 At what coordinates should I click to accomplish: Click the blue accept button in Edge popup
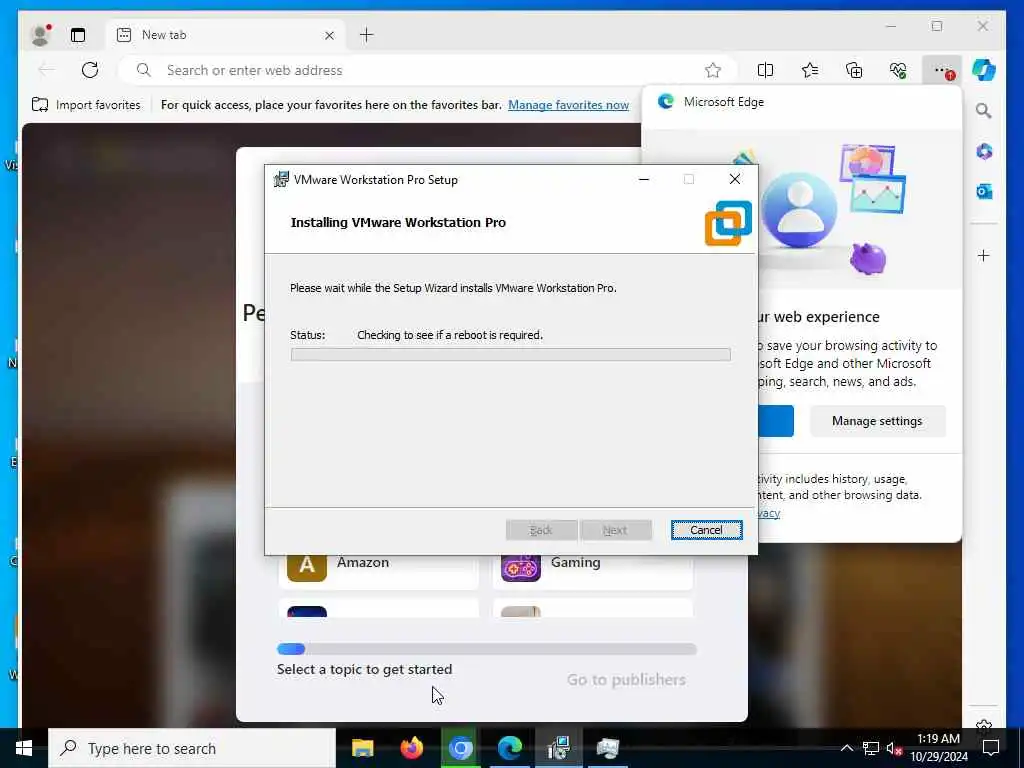(x=776, y=421)
